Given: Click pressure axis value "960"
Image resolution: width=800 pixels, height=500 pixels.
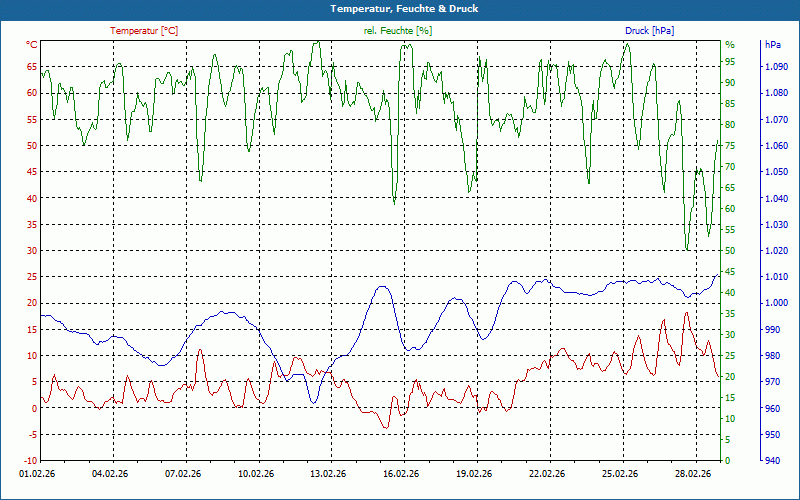Looking at the screenshot, I should point(772,408).
